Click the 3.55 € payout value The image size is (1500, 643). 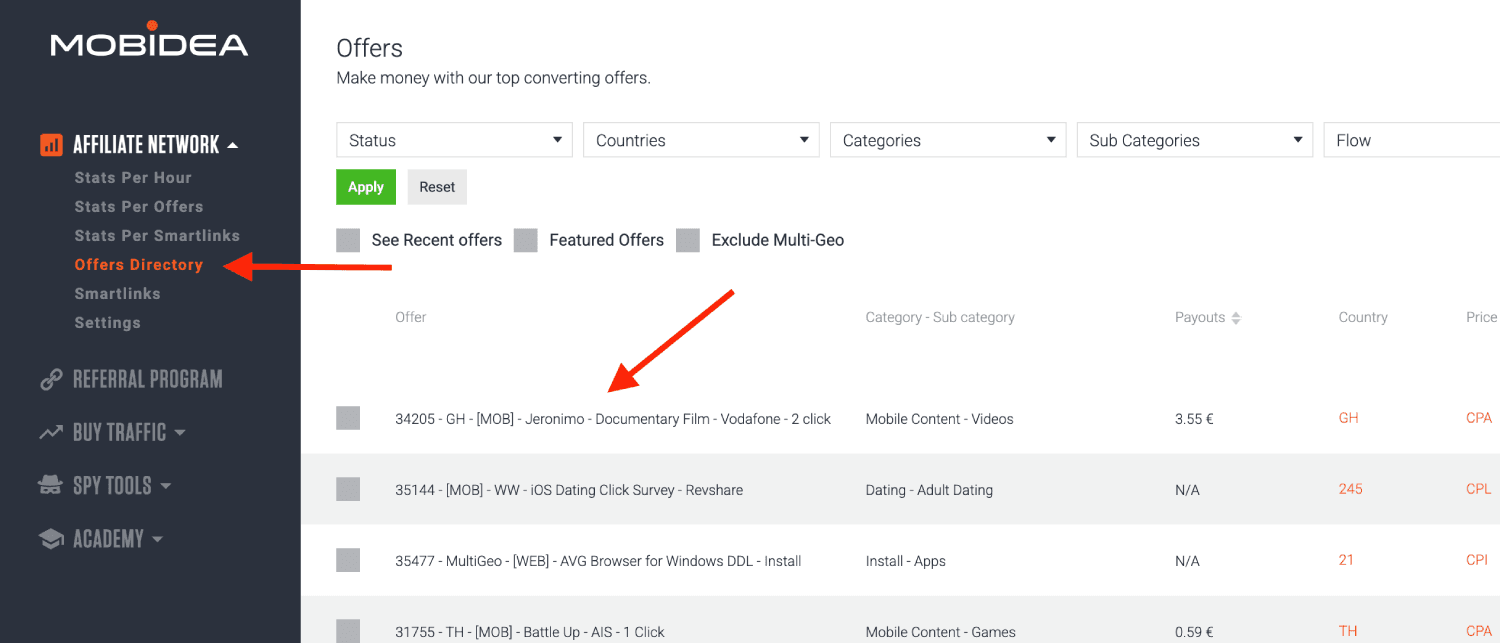point(1194,419)
